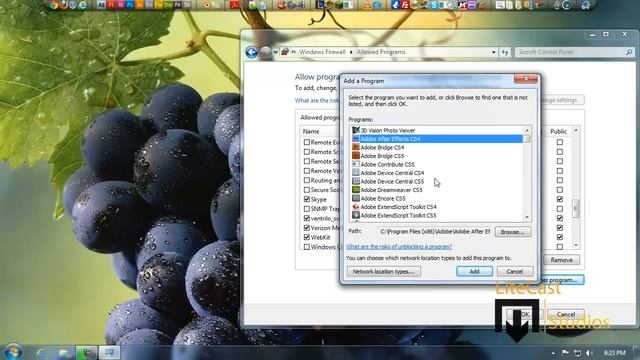Cancel the Add a Program dialog
This screenshot has width=640, height=360.
(515, 271)
